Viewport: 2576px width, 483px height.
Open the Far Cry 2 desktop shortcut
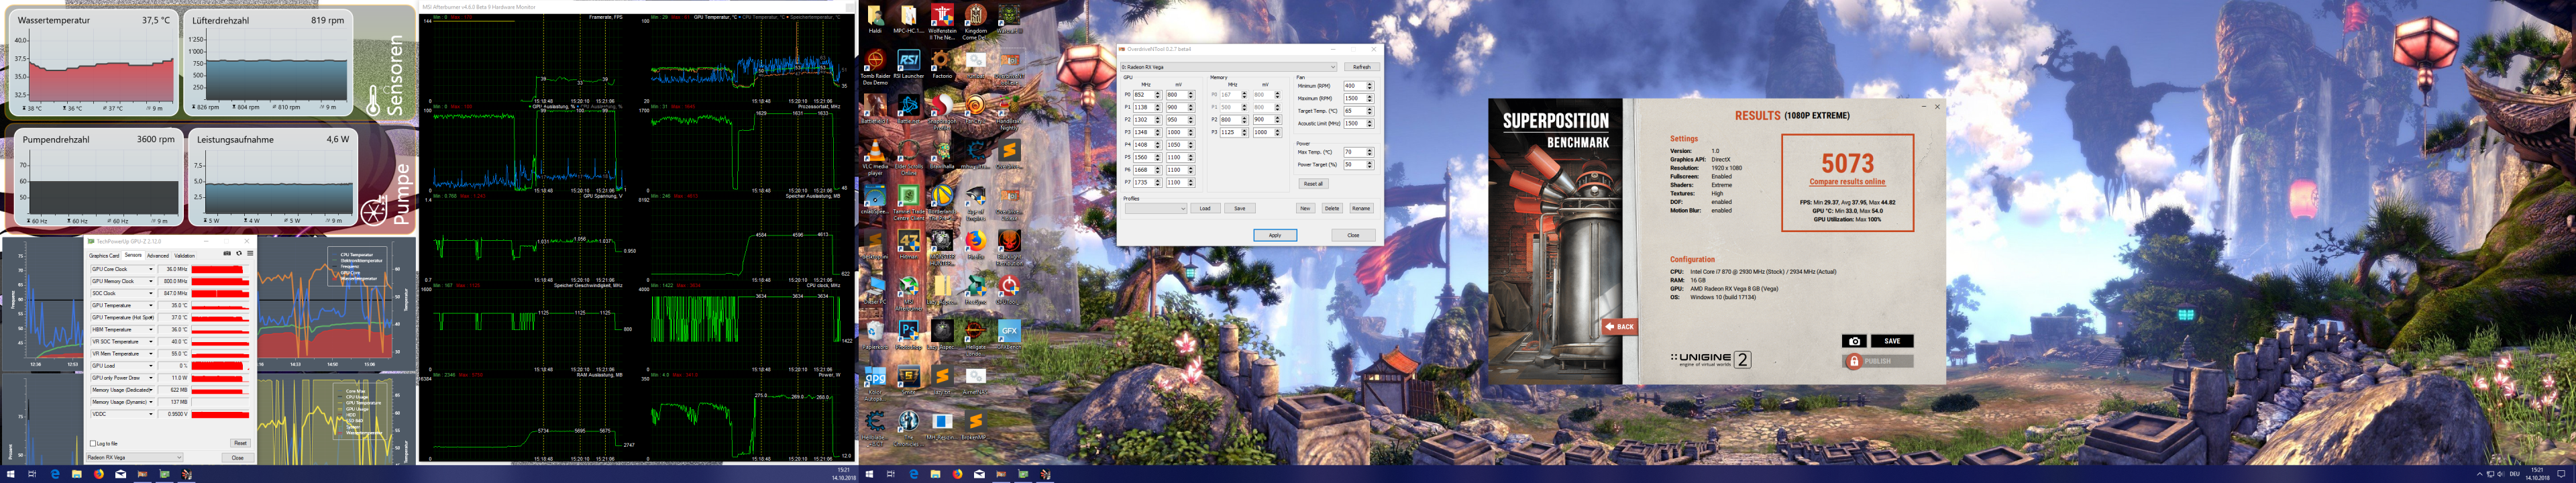click(x=976, y=109)
